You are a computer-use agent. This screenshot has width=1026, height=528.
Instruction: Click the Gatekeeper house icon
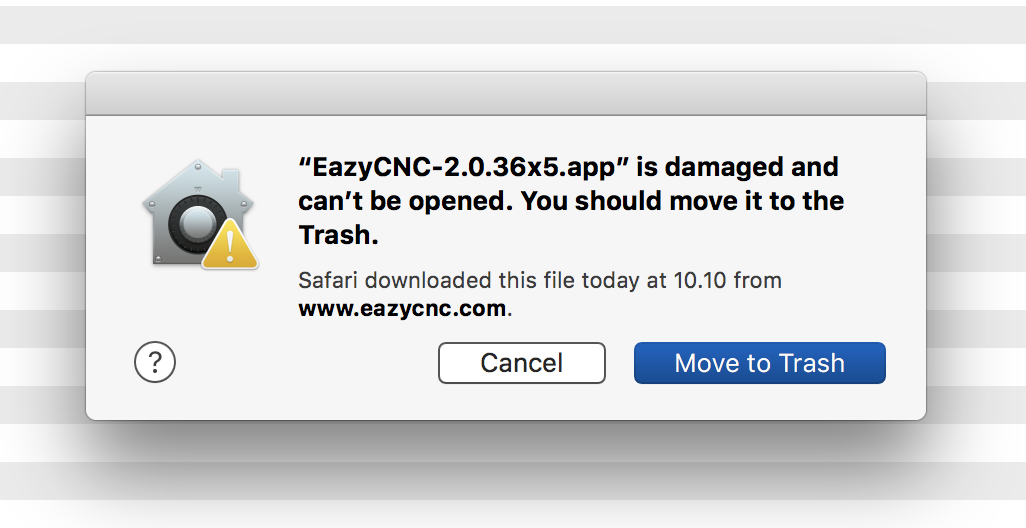point(200,214)
